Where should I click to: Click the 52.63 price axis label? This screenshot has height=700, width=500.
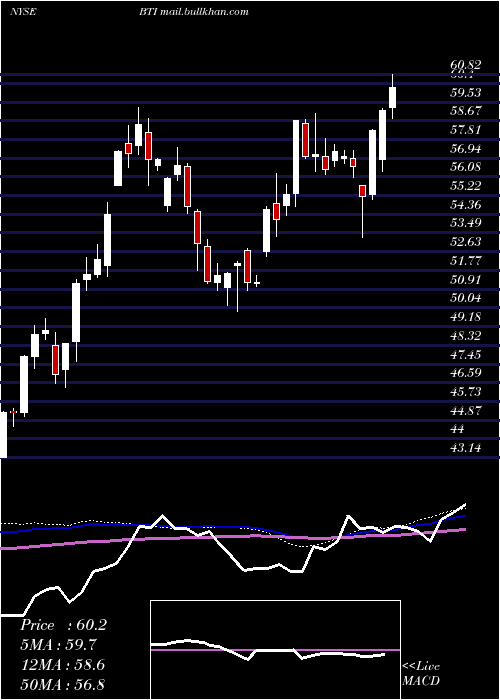(466, 242)
